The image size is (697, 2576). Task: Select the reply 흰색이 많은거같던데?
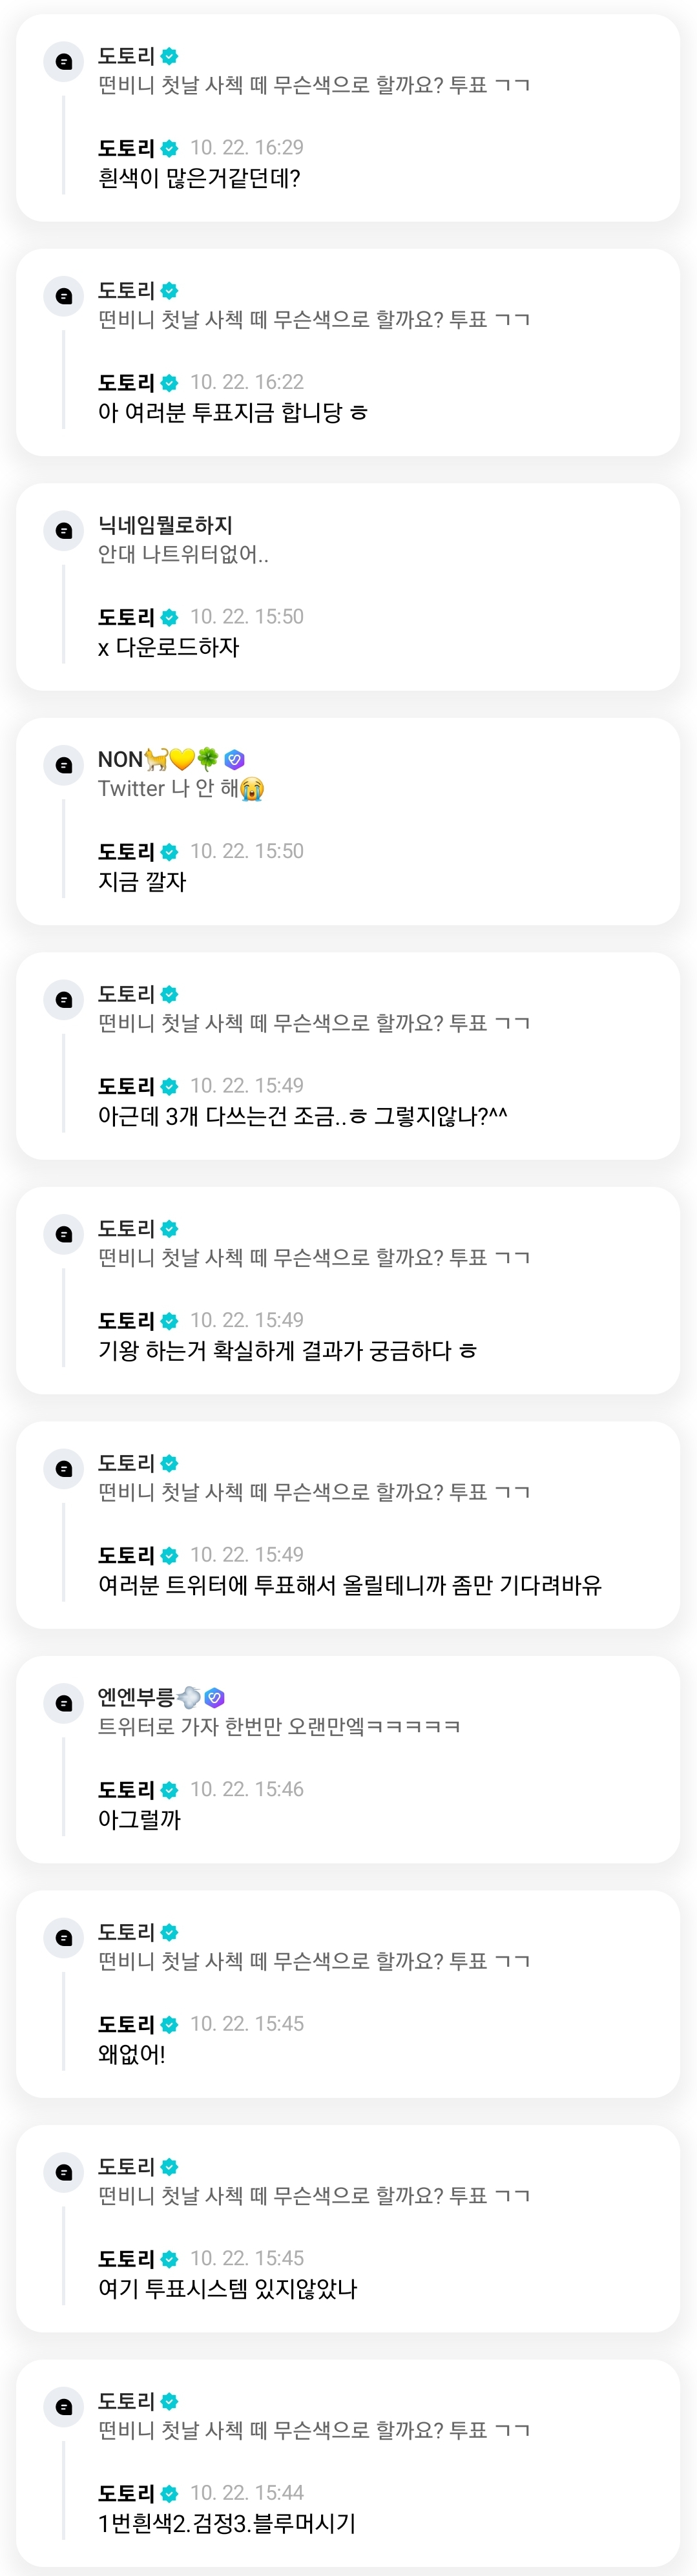click(x=199, y=178)
